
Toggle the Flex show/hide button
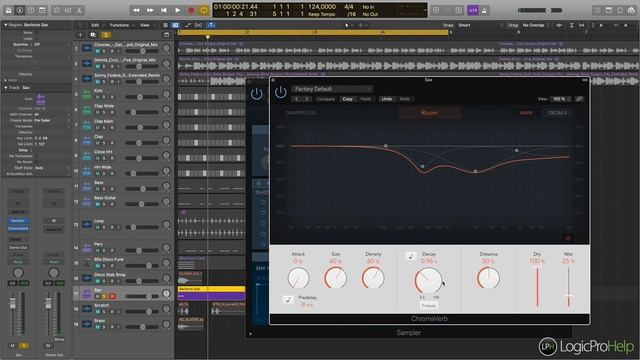[x=198, y=25]
